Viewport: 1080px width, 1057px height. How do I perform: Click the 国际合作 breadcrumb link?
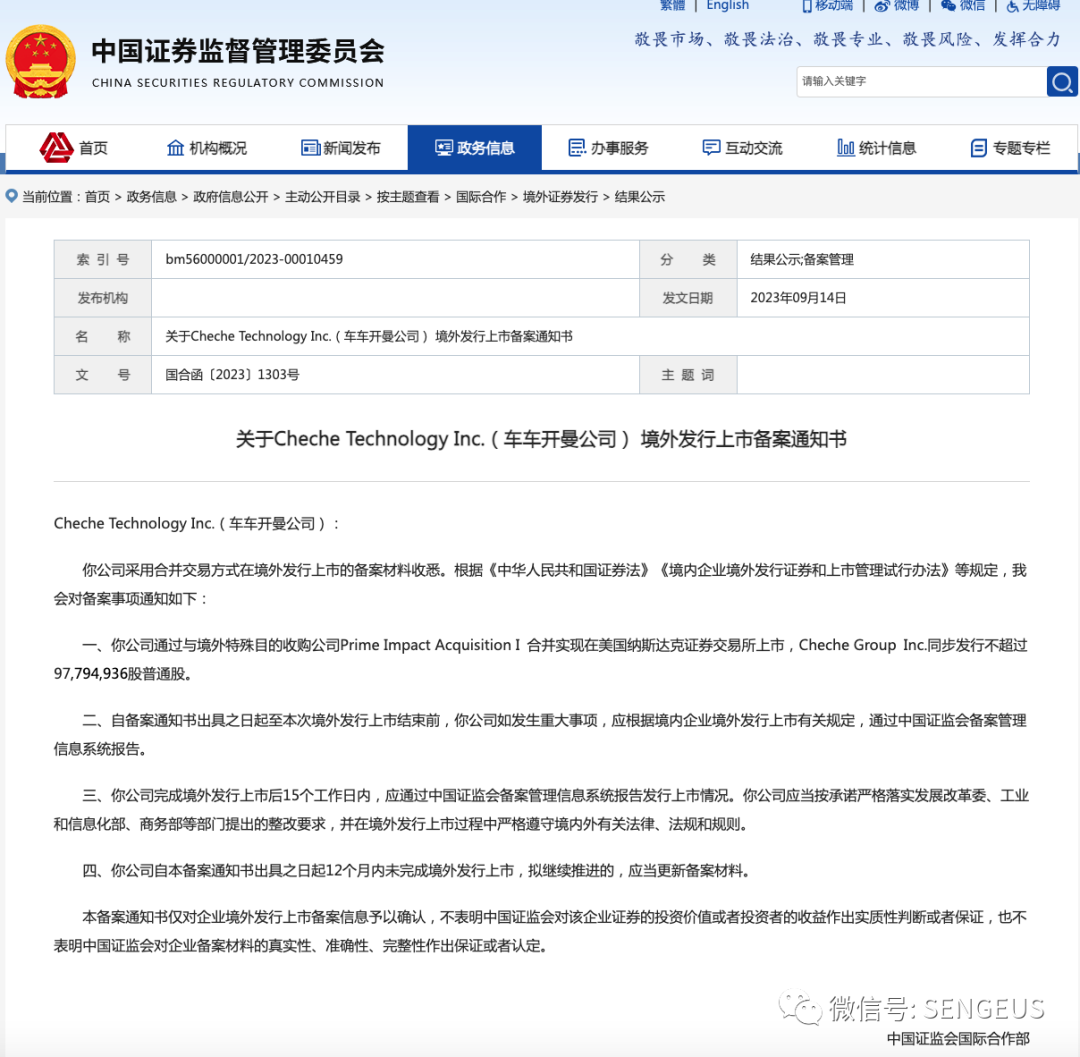coord(481,197)
